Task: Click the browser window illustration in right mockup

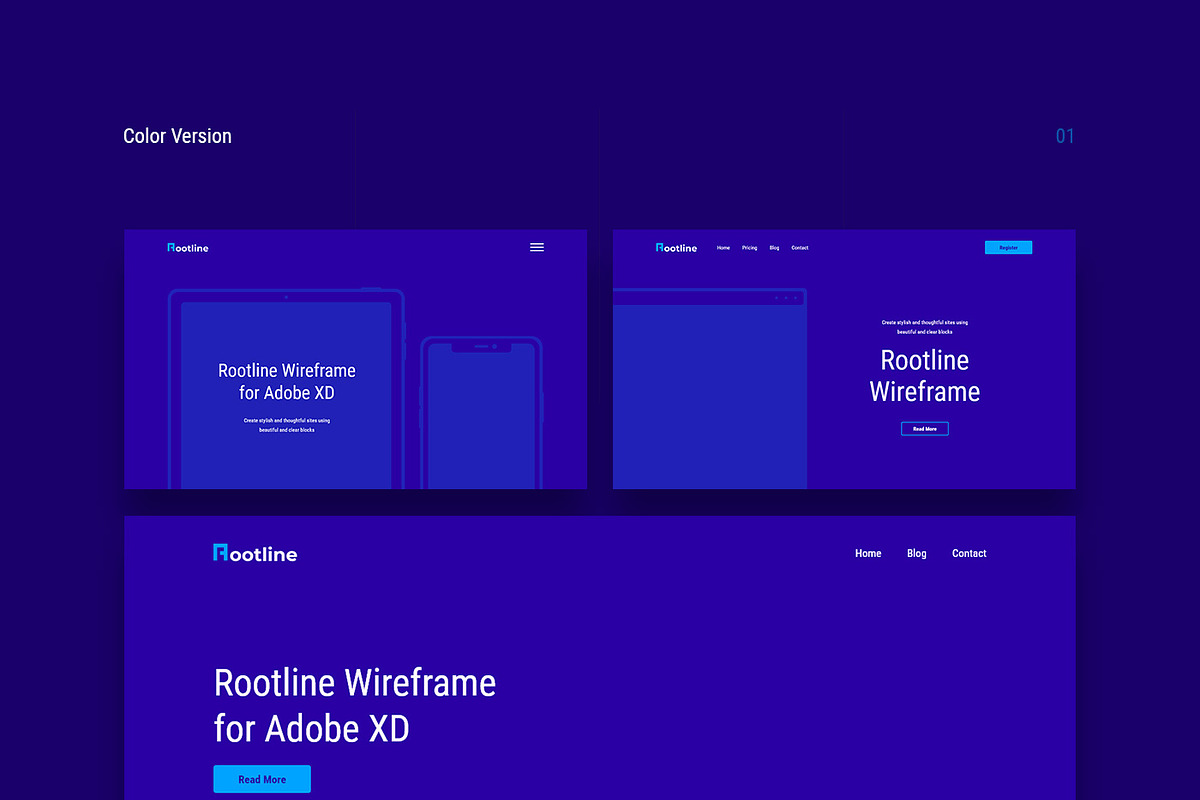Action: [710, 389]
